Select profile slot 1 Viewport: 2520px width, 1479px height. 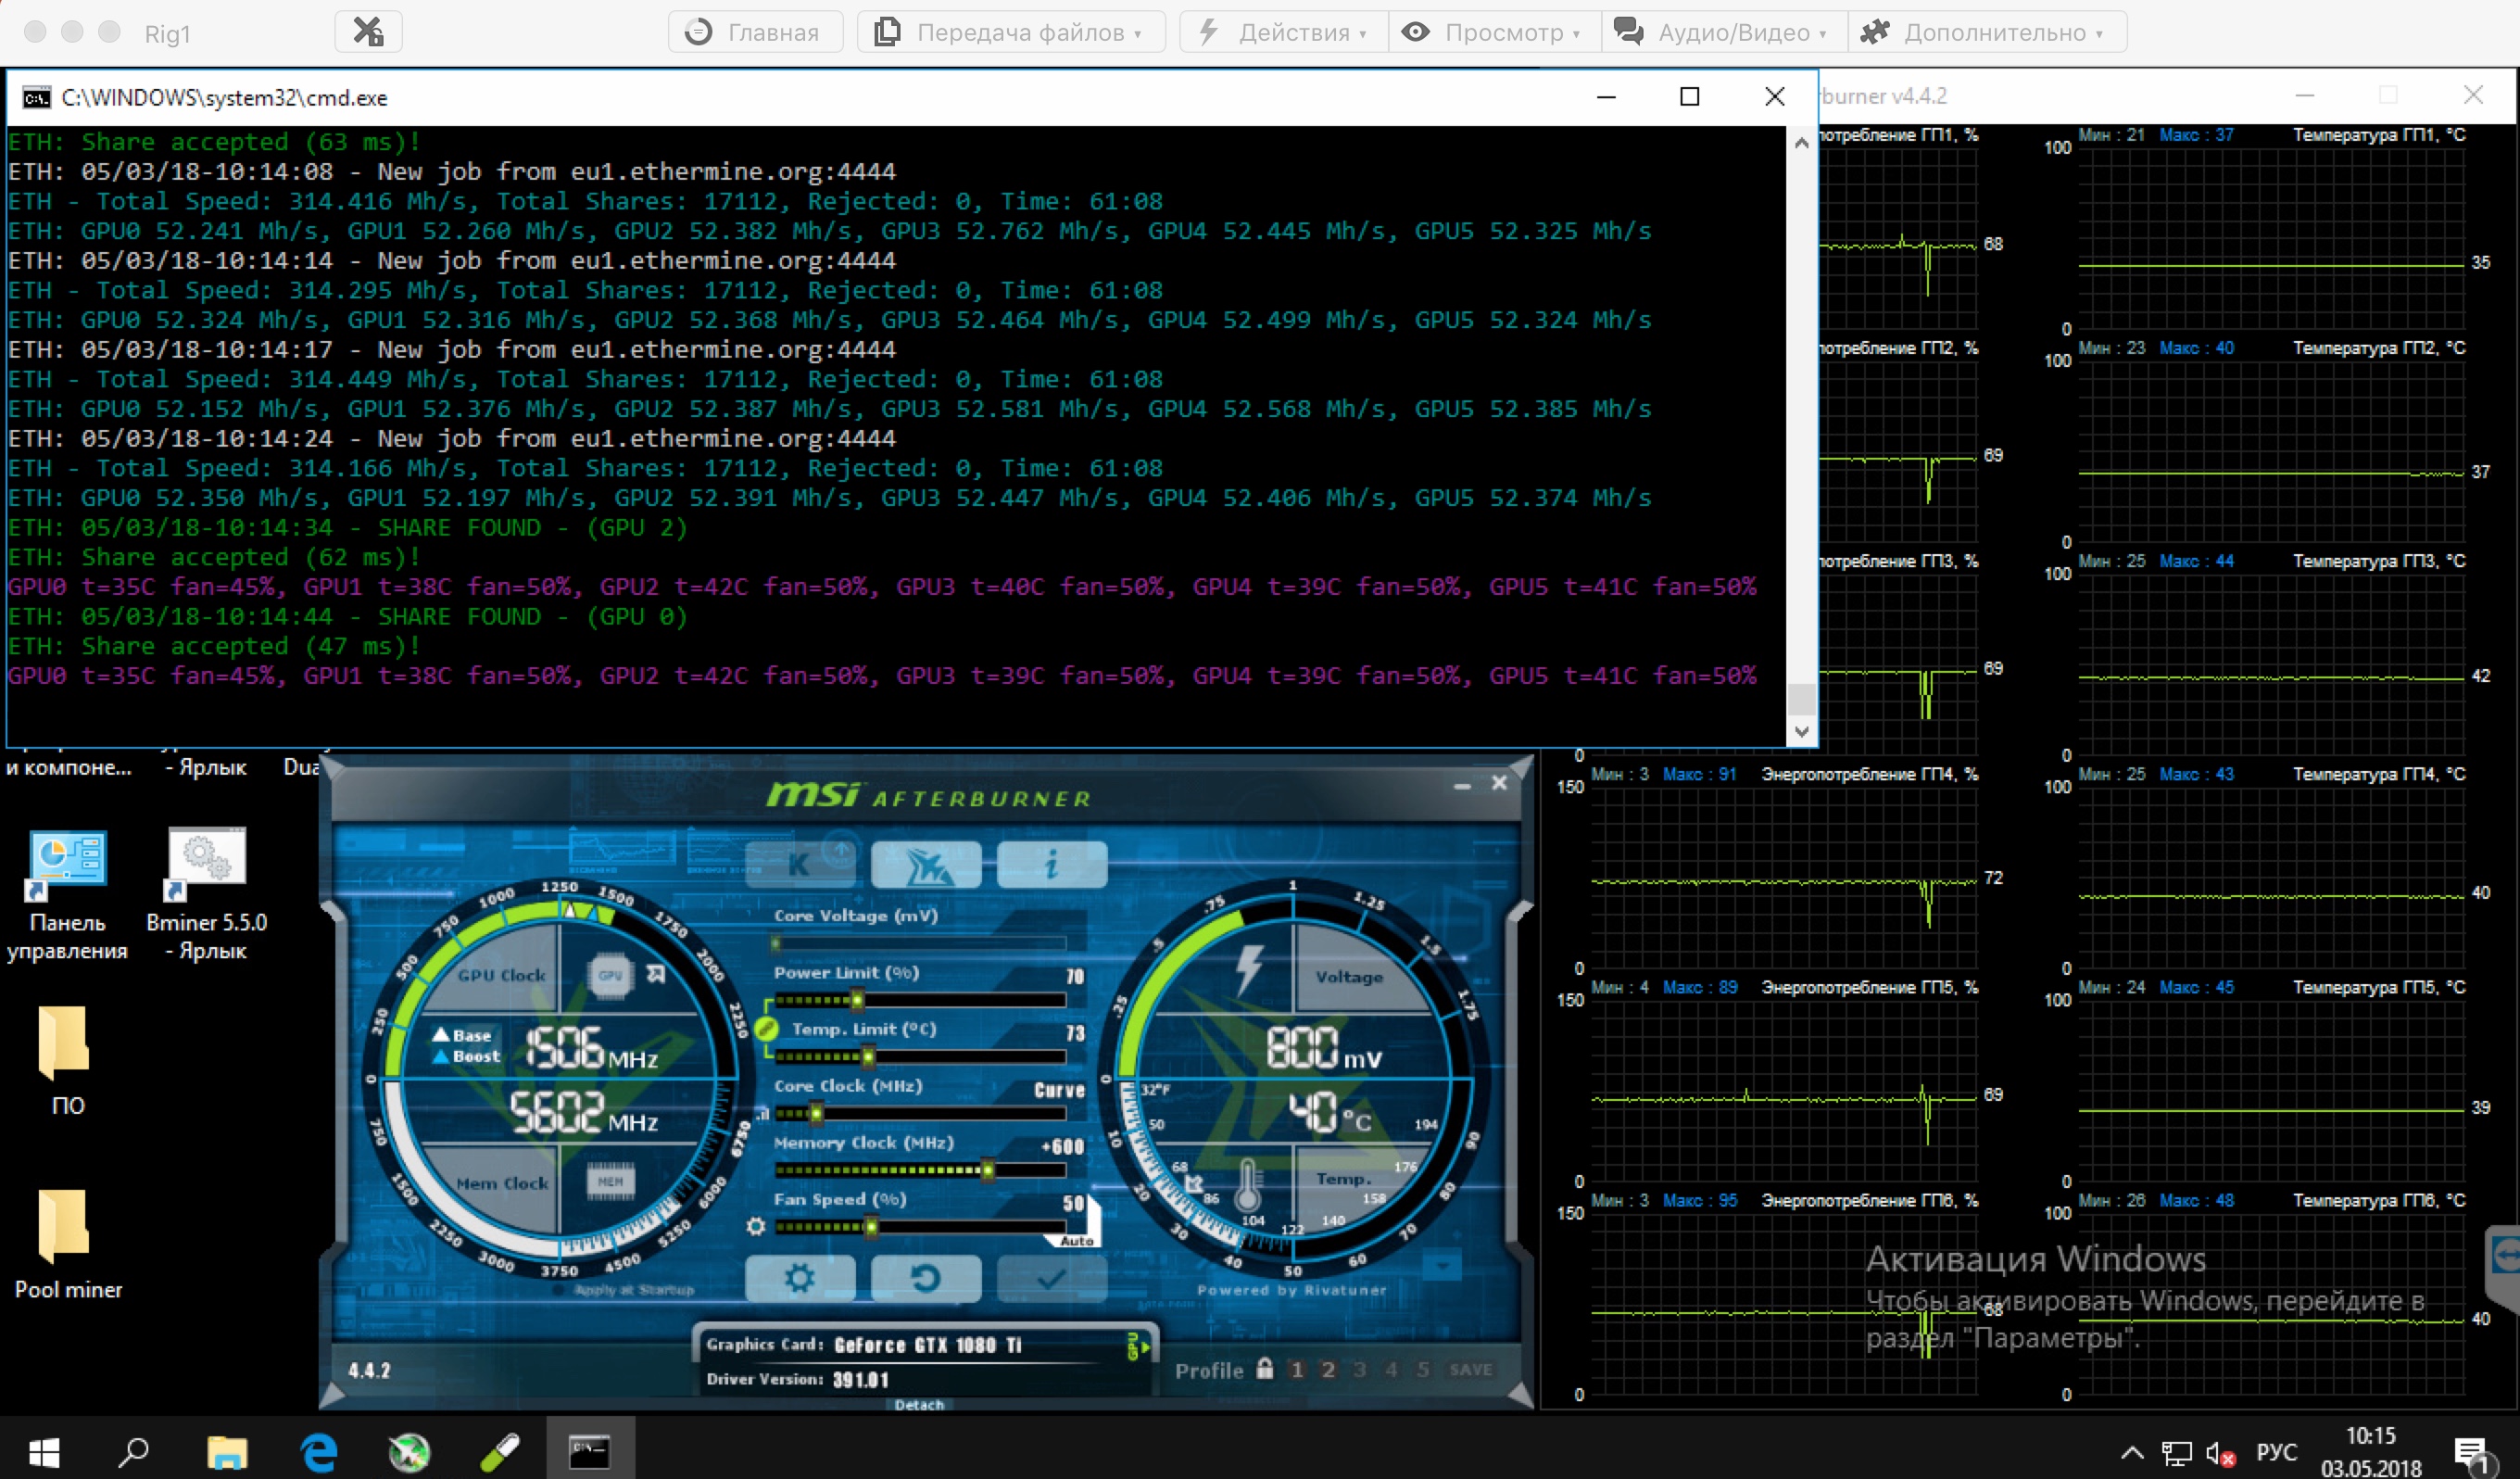[x=1297, y=1370]
